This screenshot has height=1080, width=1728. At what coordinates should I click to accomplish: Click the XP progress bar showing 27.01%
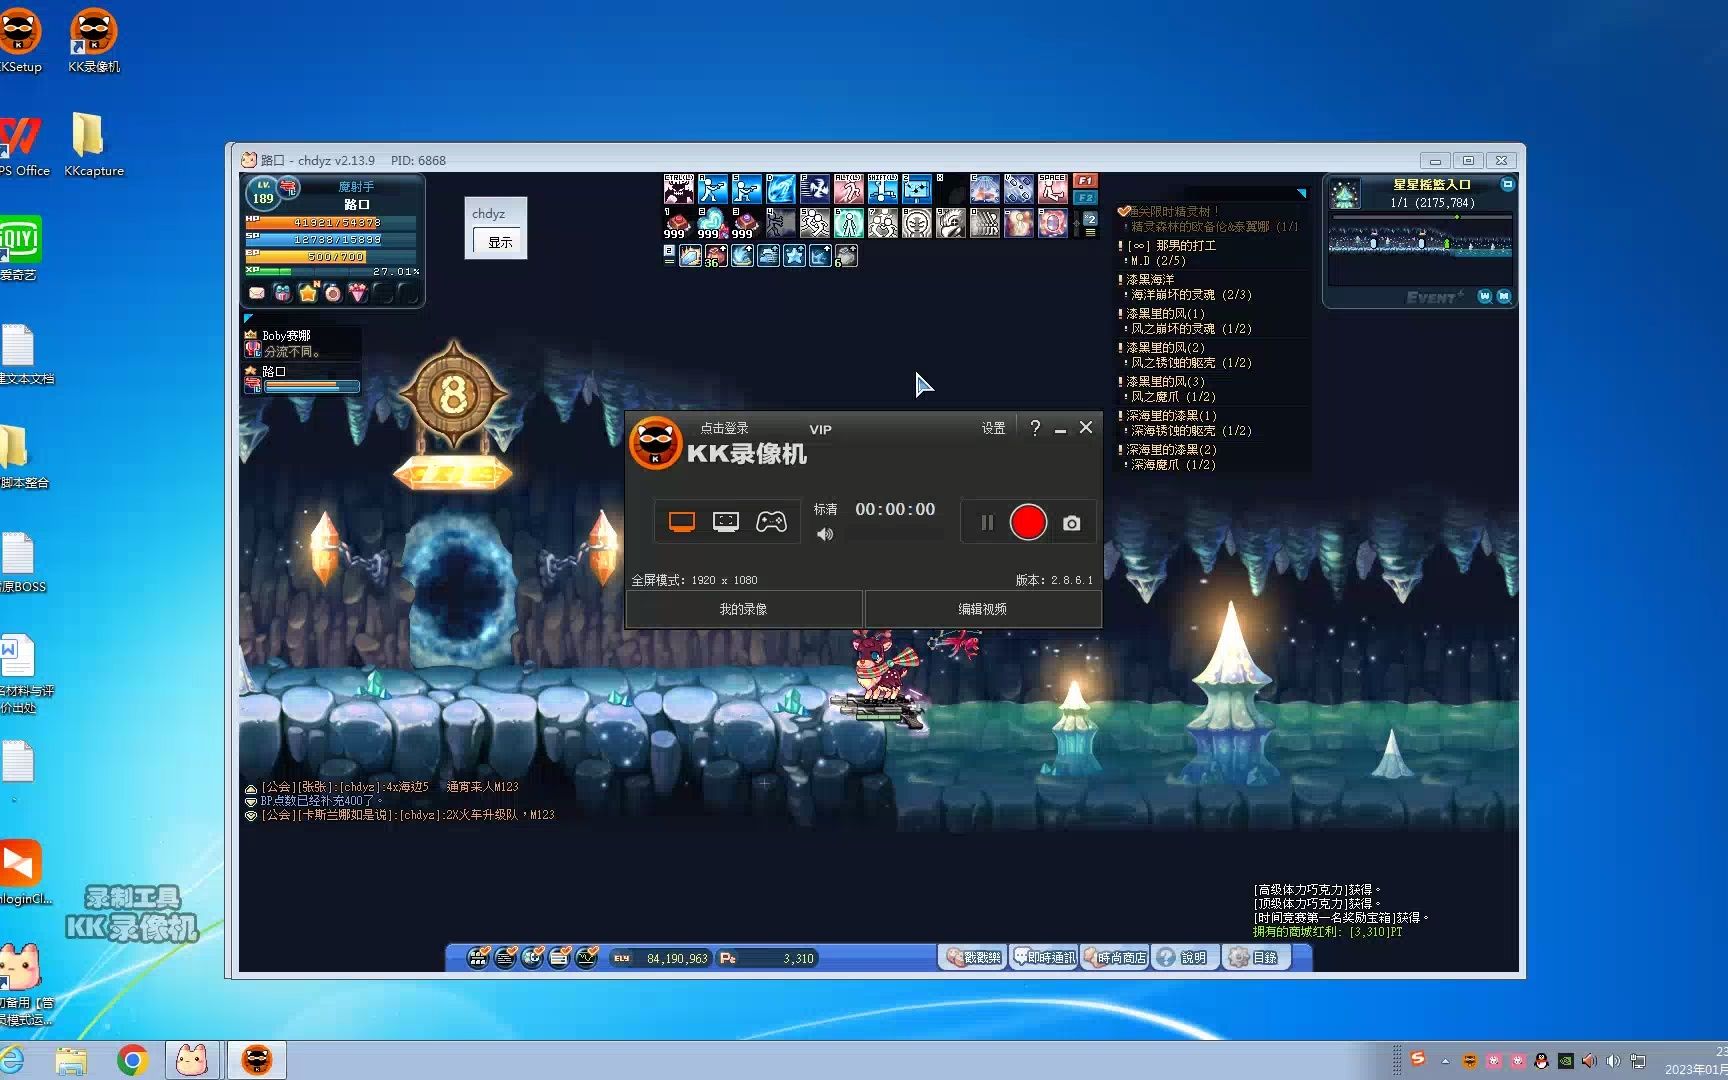coord(330,271)
